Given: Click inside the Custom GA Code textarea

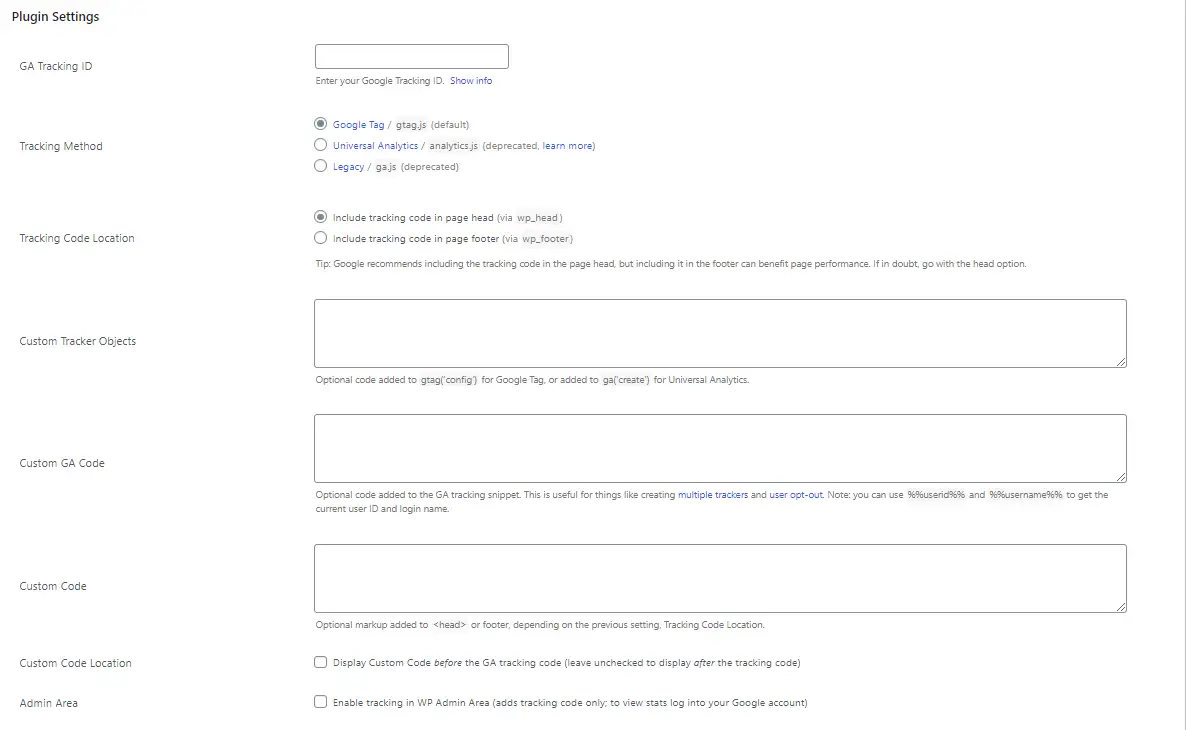Looking at the screenshot, I should coord(719,447).
